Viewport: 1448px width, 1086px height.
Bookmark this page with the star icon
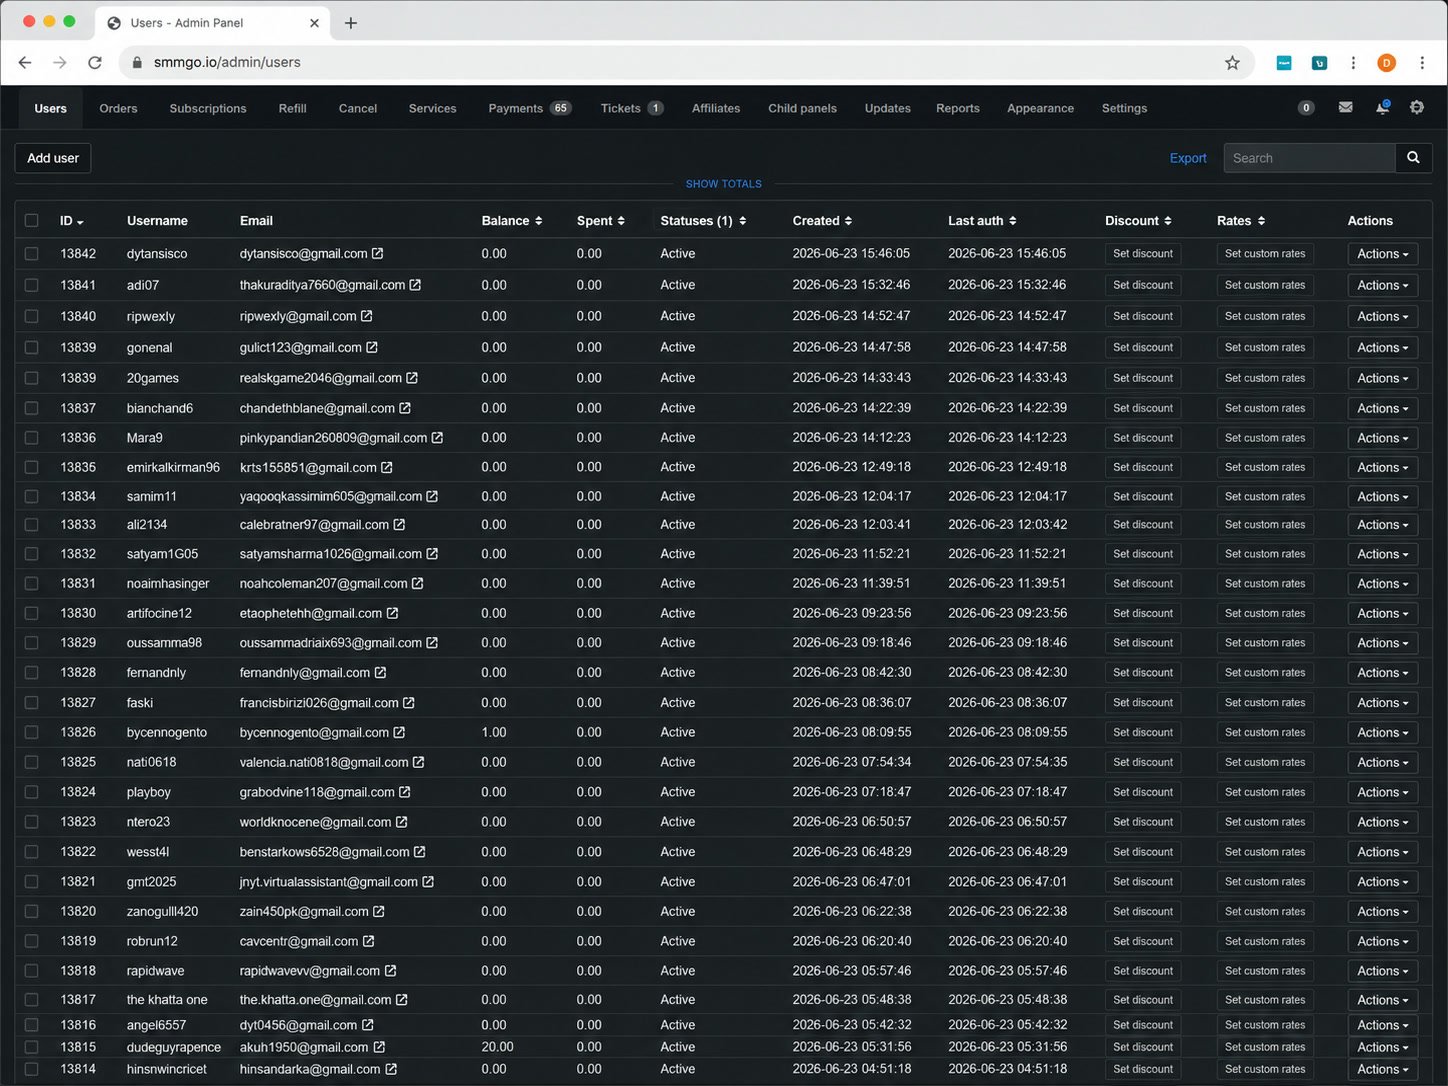pyautogui.click(x=1232, y=63)
